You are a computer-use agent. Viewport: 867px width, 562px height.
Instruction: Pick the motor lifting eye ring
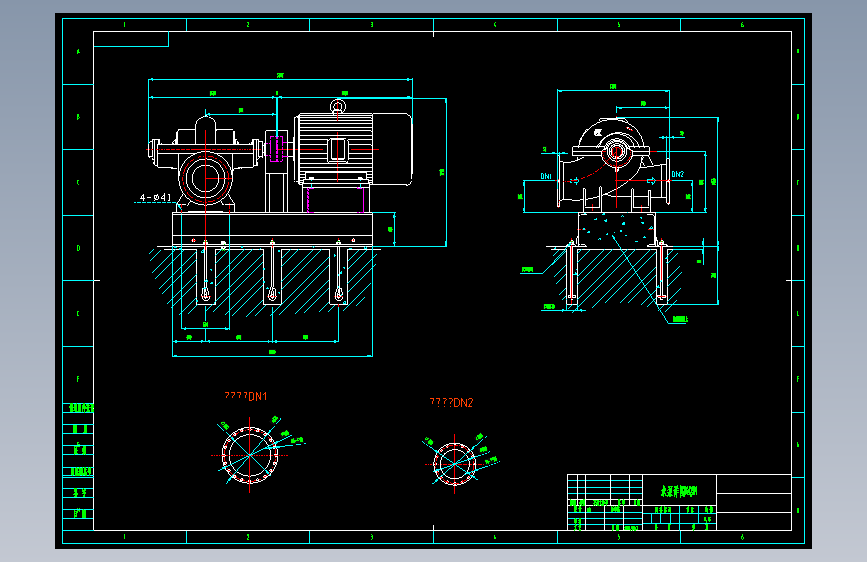338,106
